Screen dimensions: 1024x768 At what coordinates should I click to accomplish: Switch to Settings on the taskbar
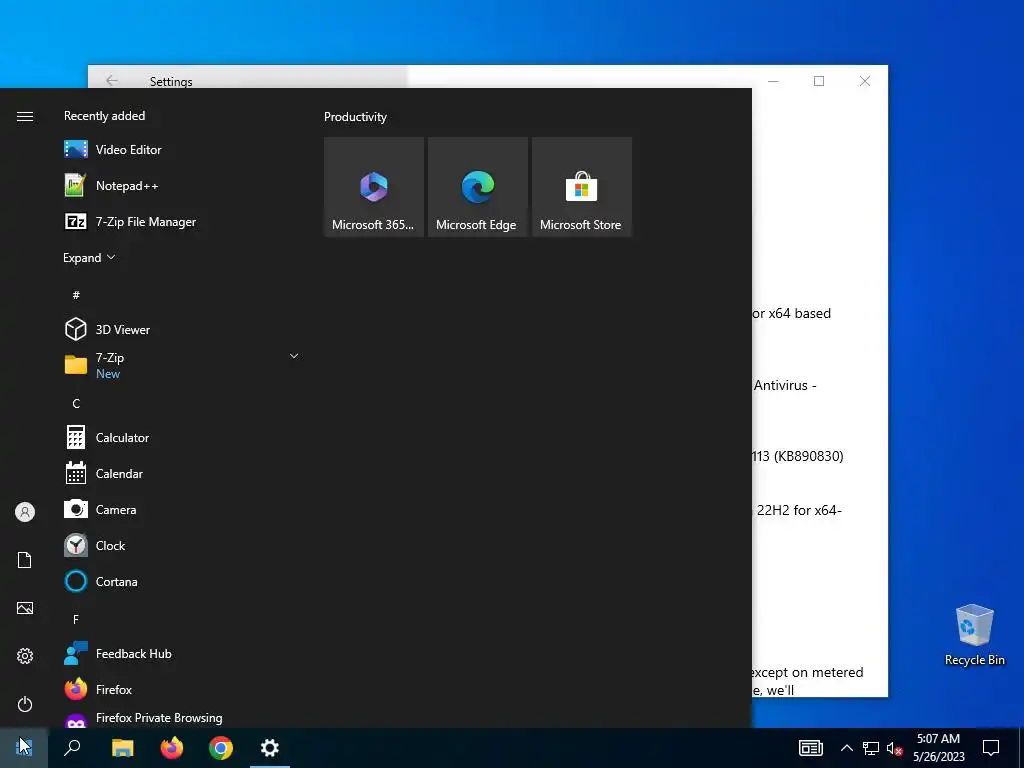(270, 748)
